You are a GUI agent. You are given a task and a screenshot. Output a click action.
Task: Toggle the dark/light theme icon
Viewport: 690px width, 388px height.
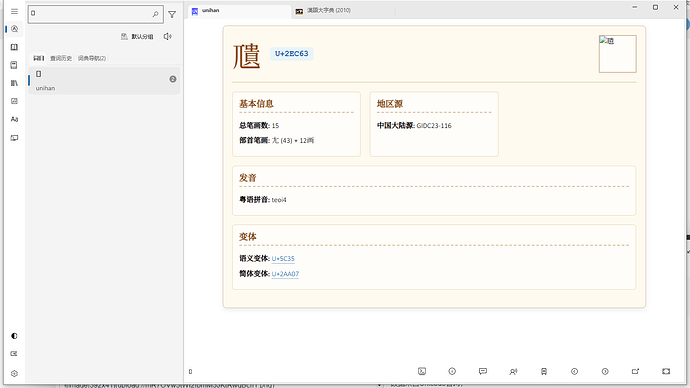pos(15,336)
